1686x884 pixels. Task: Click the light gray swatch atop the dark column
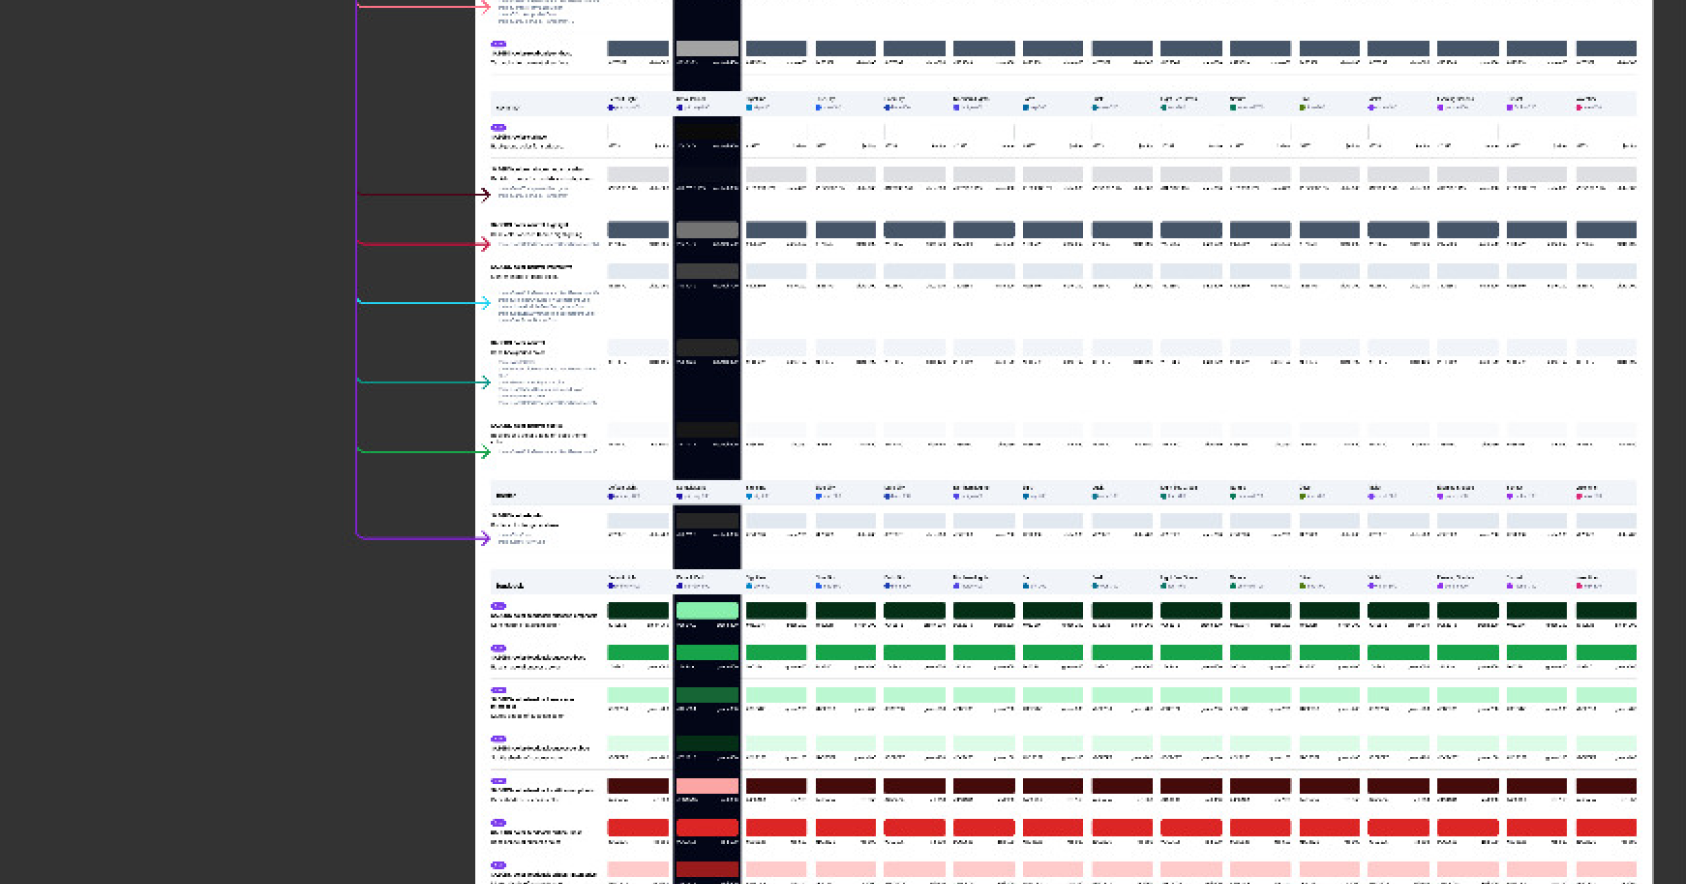[x=707, y=48]
